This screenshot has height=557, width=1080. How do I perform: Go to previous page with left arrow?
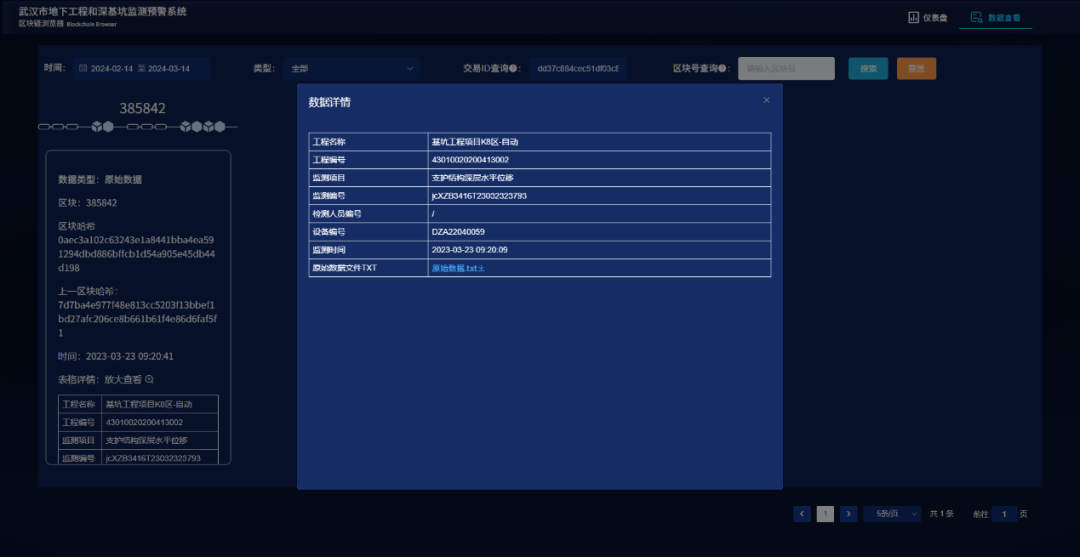(802, 514)
